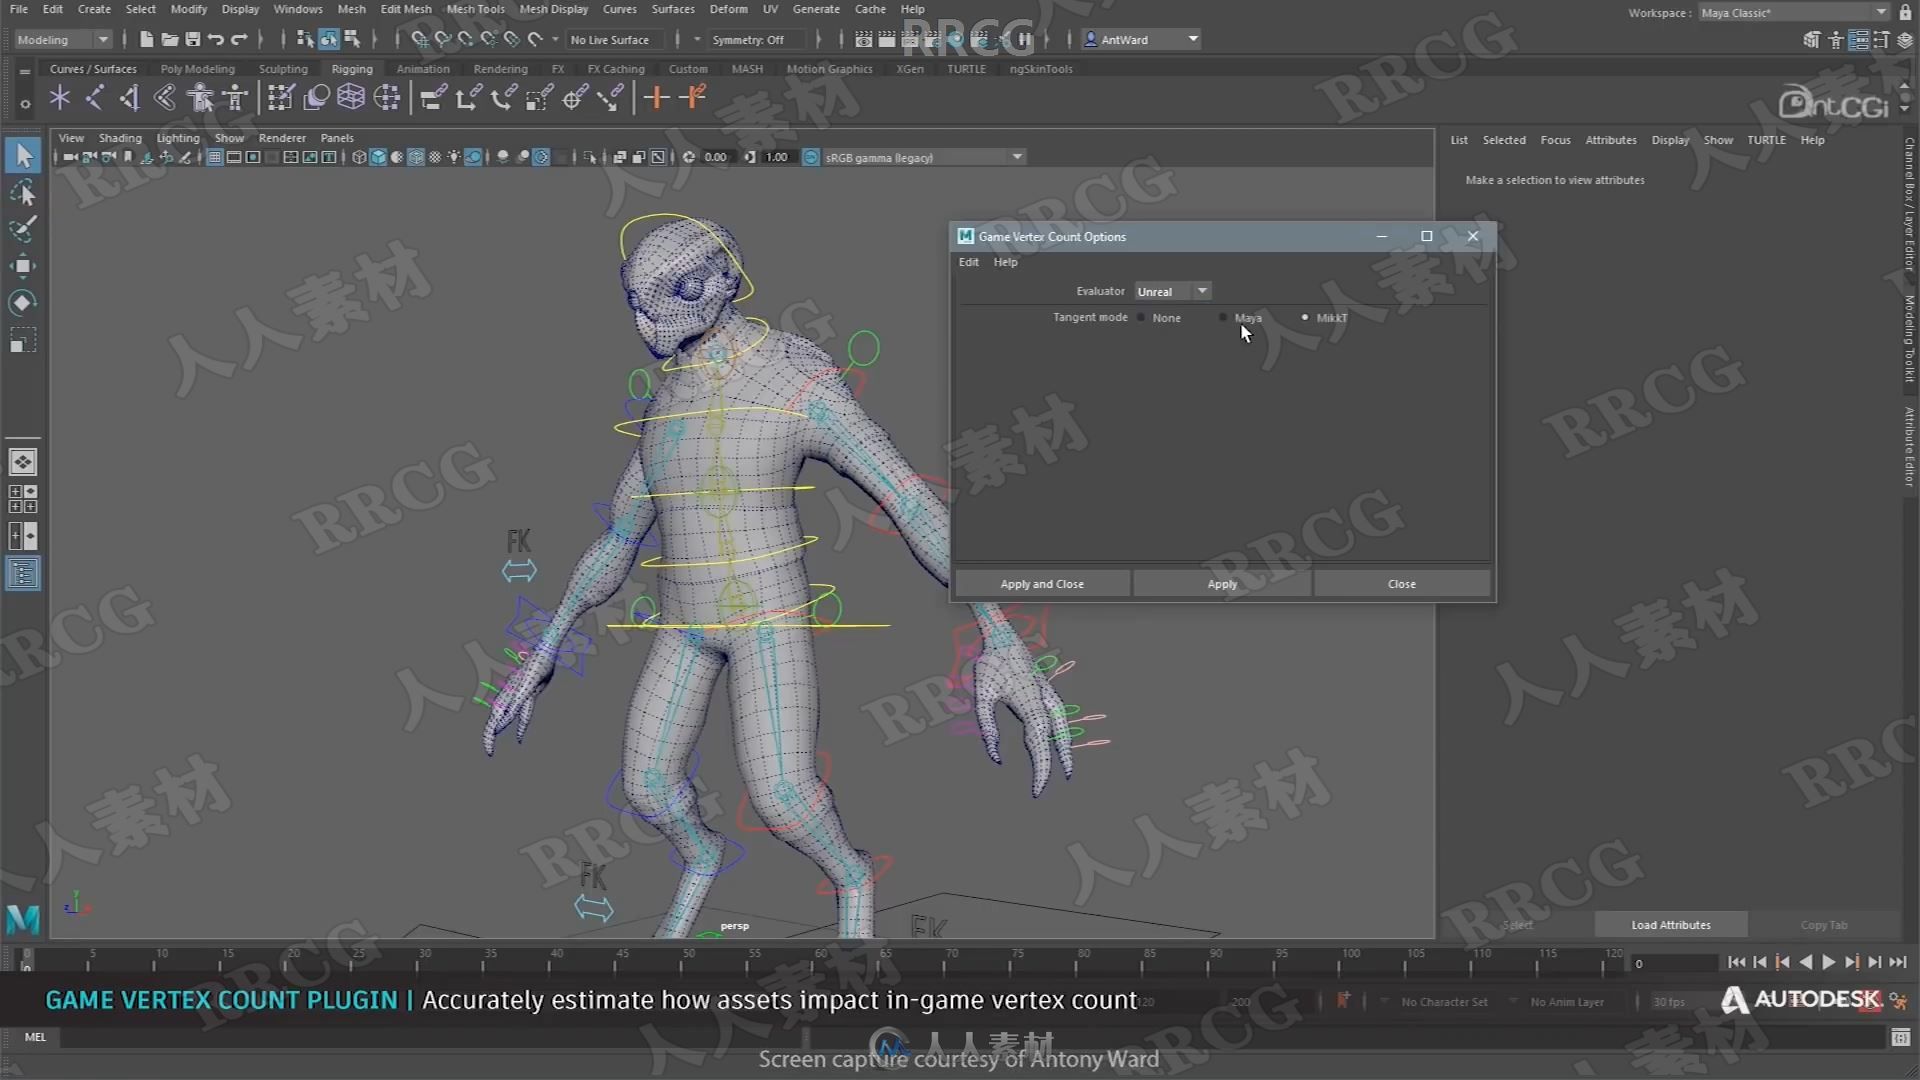This screenshot has height=1080, width=1920.
Task: Open the Symmetry Off dropdown
Action: [757, 40]
